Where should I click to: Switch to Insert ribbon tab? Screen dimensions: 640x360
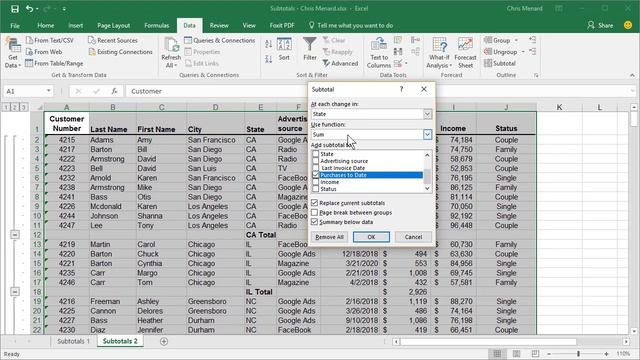click(76, 25)
